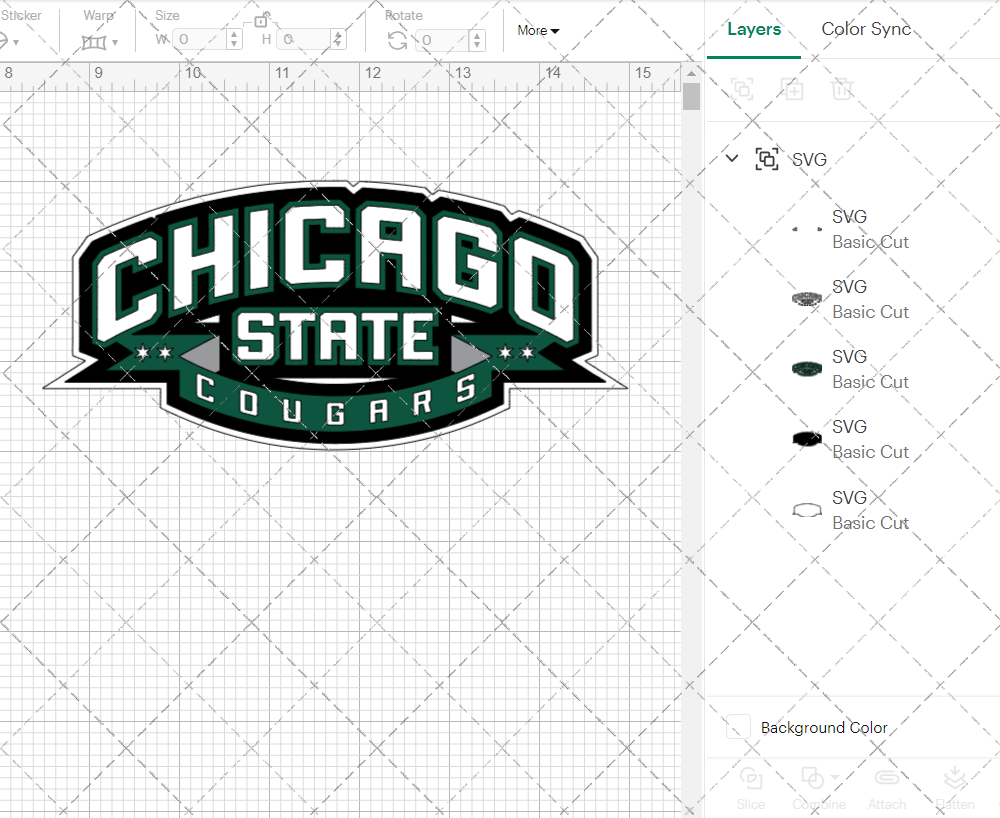
Task: Click the Combine tool icon
Action: coord(810,777)
